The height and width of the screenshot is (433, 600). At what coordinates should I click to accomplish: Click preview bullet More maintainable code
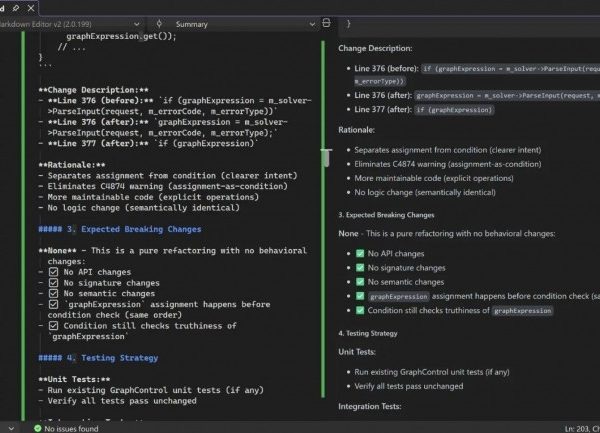(x=434, y=178)
